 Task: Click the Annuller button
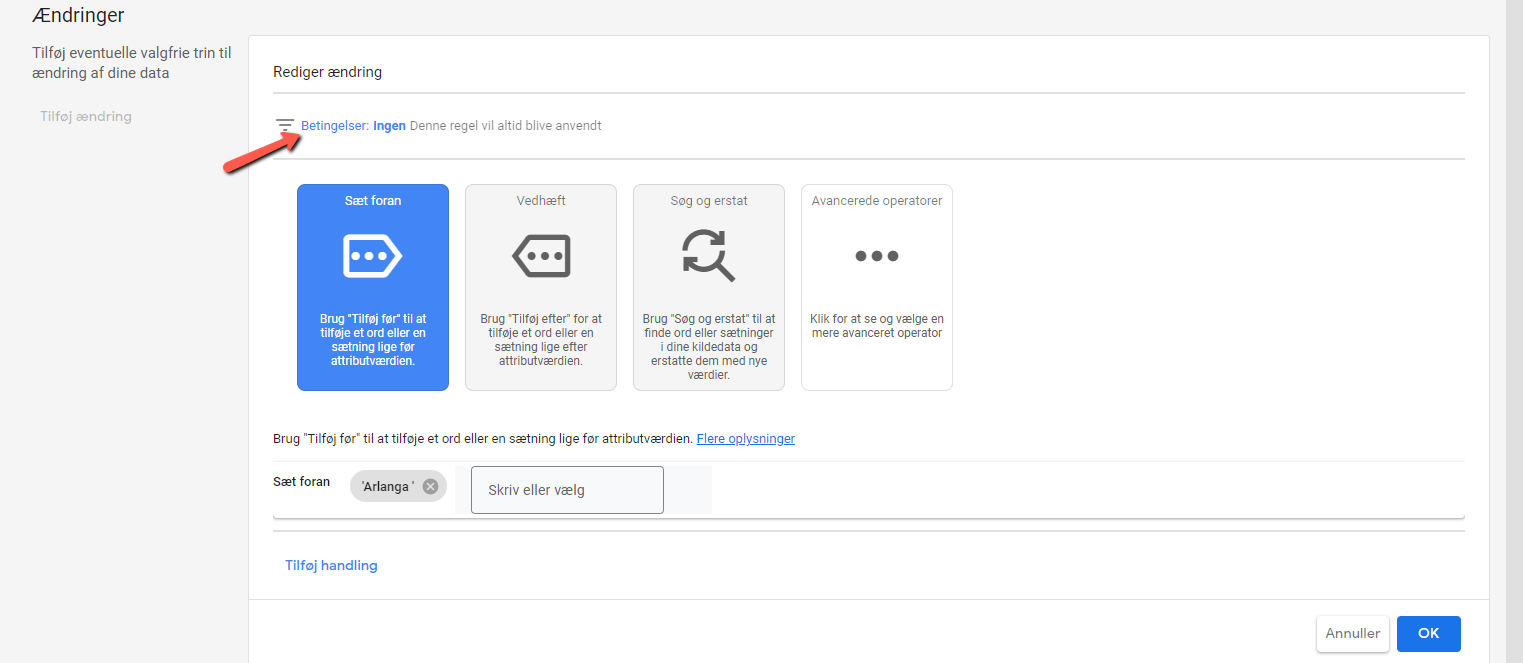[1353, 633]
